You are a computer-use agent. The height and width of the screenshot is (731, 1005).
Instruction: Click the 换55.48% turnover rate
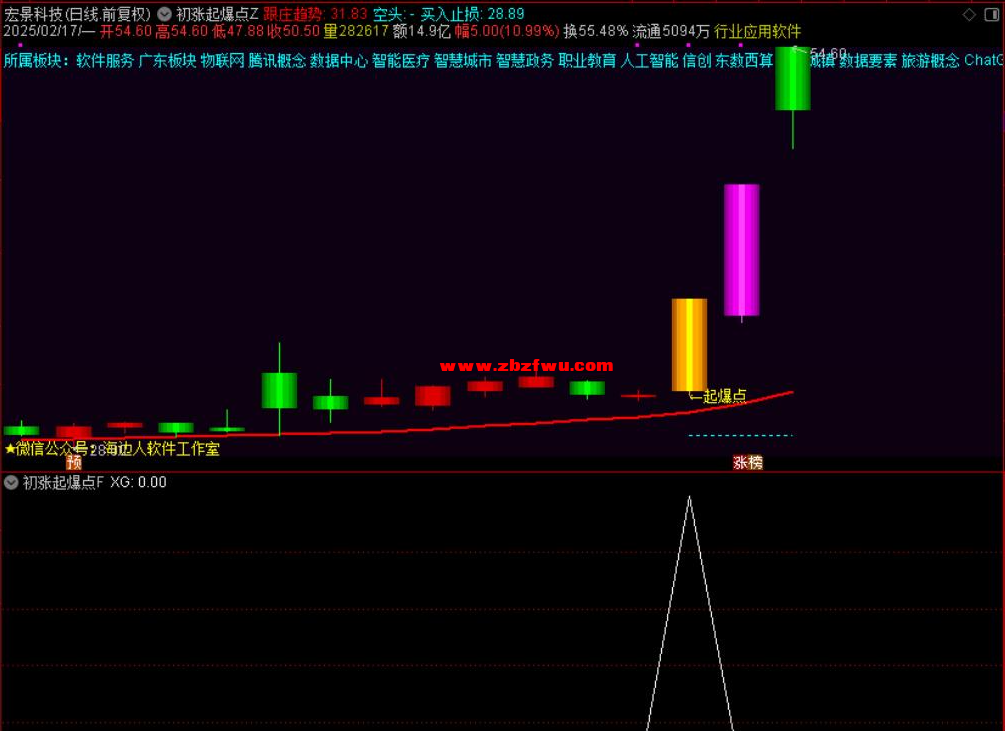[x=596, y=31]
